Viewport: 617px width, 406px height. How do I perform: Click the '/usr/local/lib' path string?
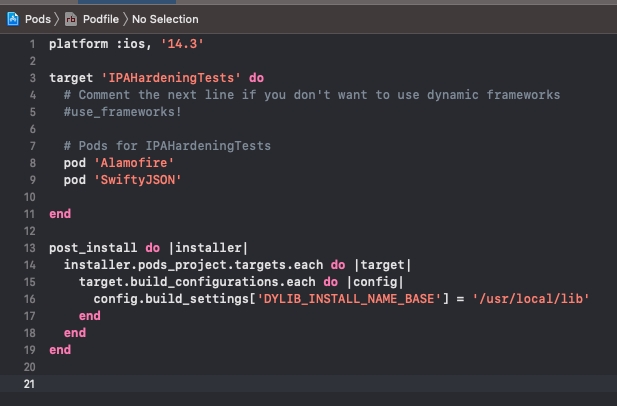coord(531,299)
